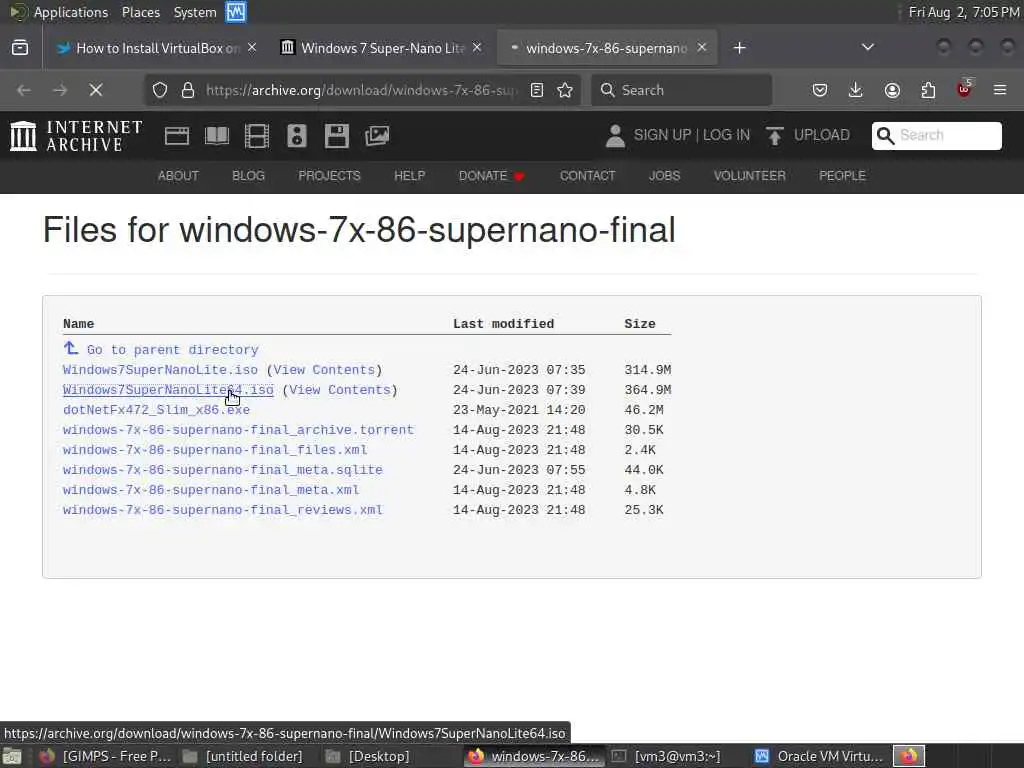Close the Windows 7 Super-Nano Lite tab
1024x768 pixels.
click(x=477, y=48)
